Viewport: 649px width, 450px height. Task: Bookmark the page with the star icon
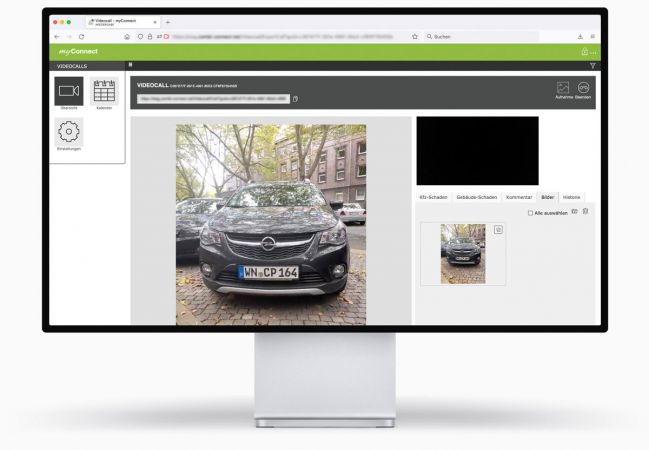415,36
